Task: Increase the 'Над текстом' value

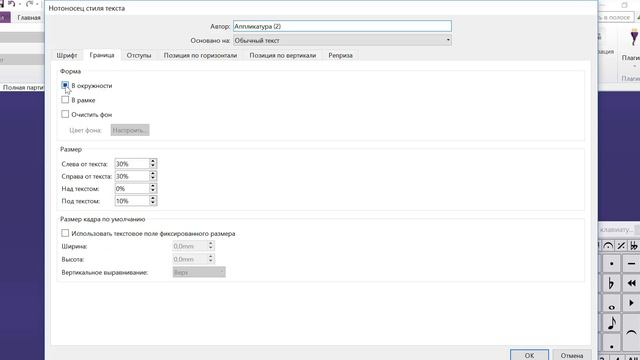Action: 153,186
